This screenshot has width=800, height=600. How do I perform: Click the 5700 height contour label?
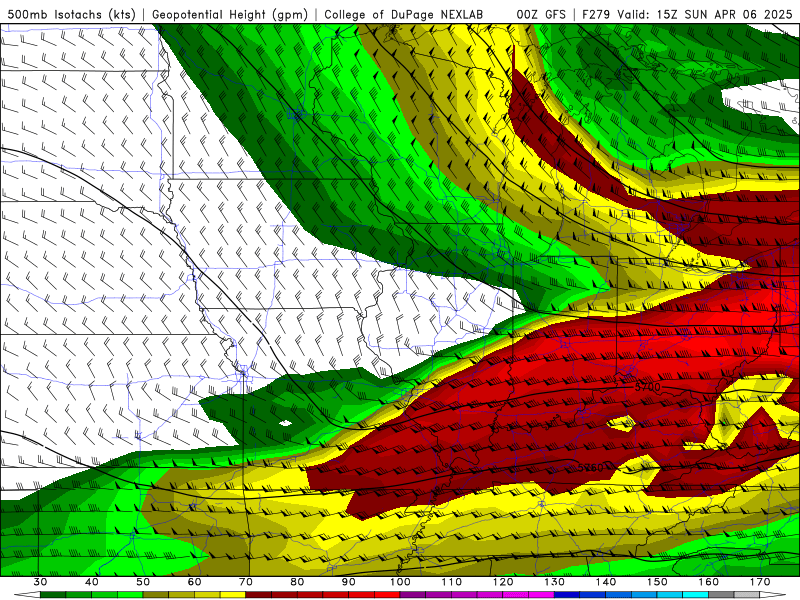(x=647, y=387)
